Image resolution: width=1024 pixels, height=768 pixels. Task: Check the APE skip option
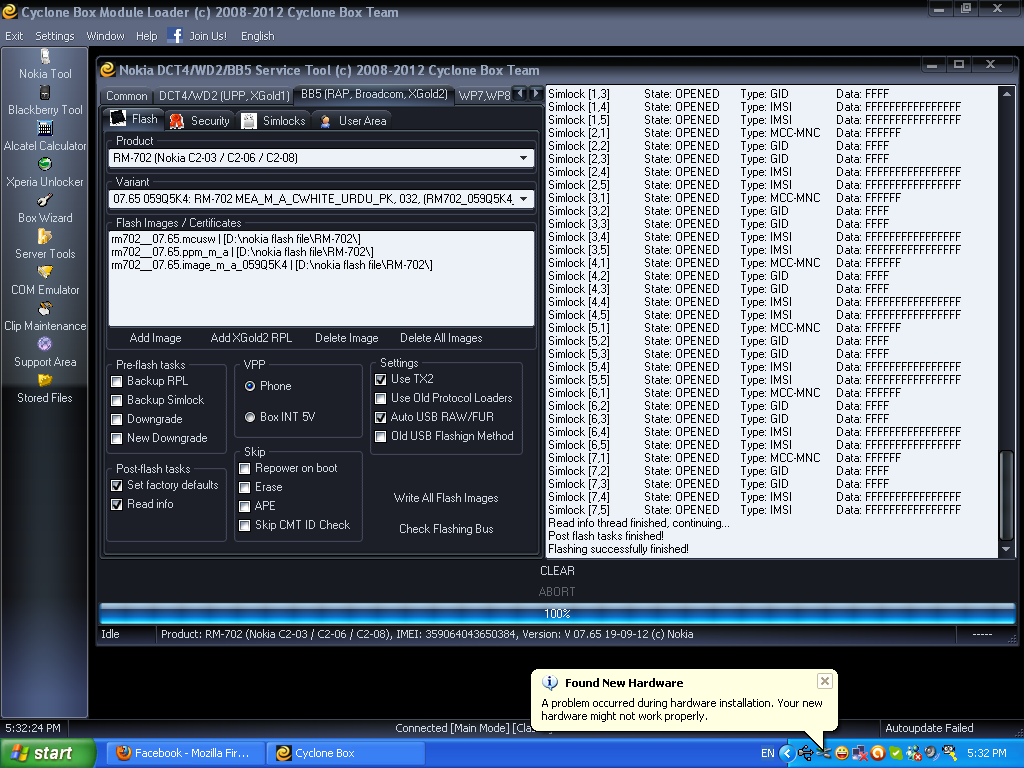pyautogui.click(x=244, y=506)
